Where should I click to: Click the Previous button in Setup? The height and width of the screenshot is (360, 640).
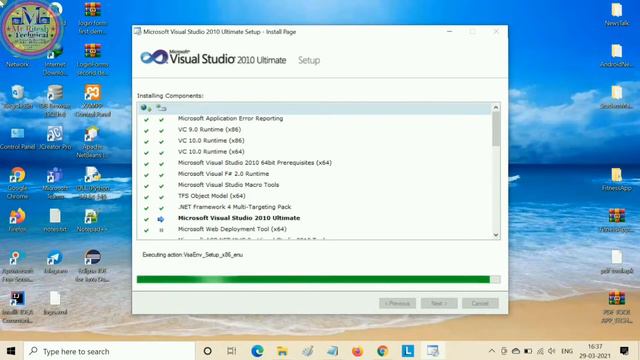tap(397, 303)
